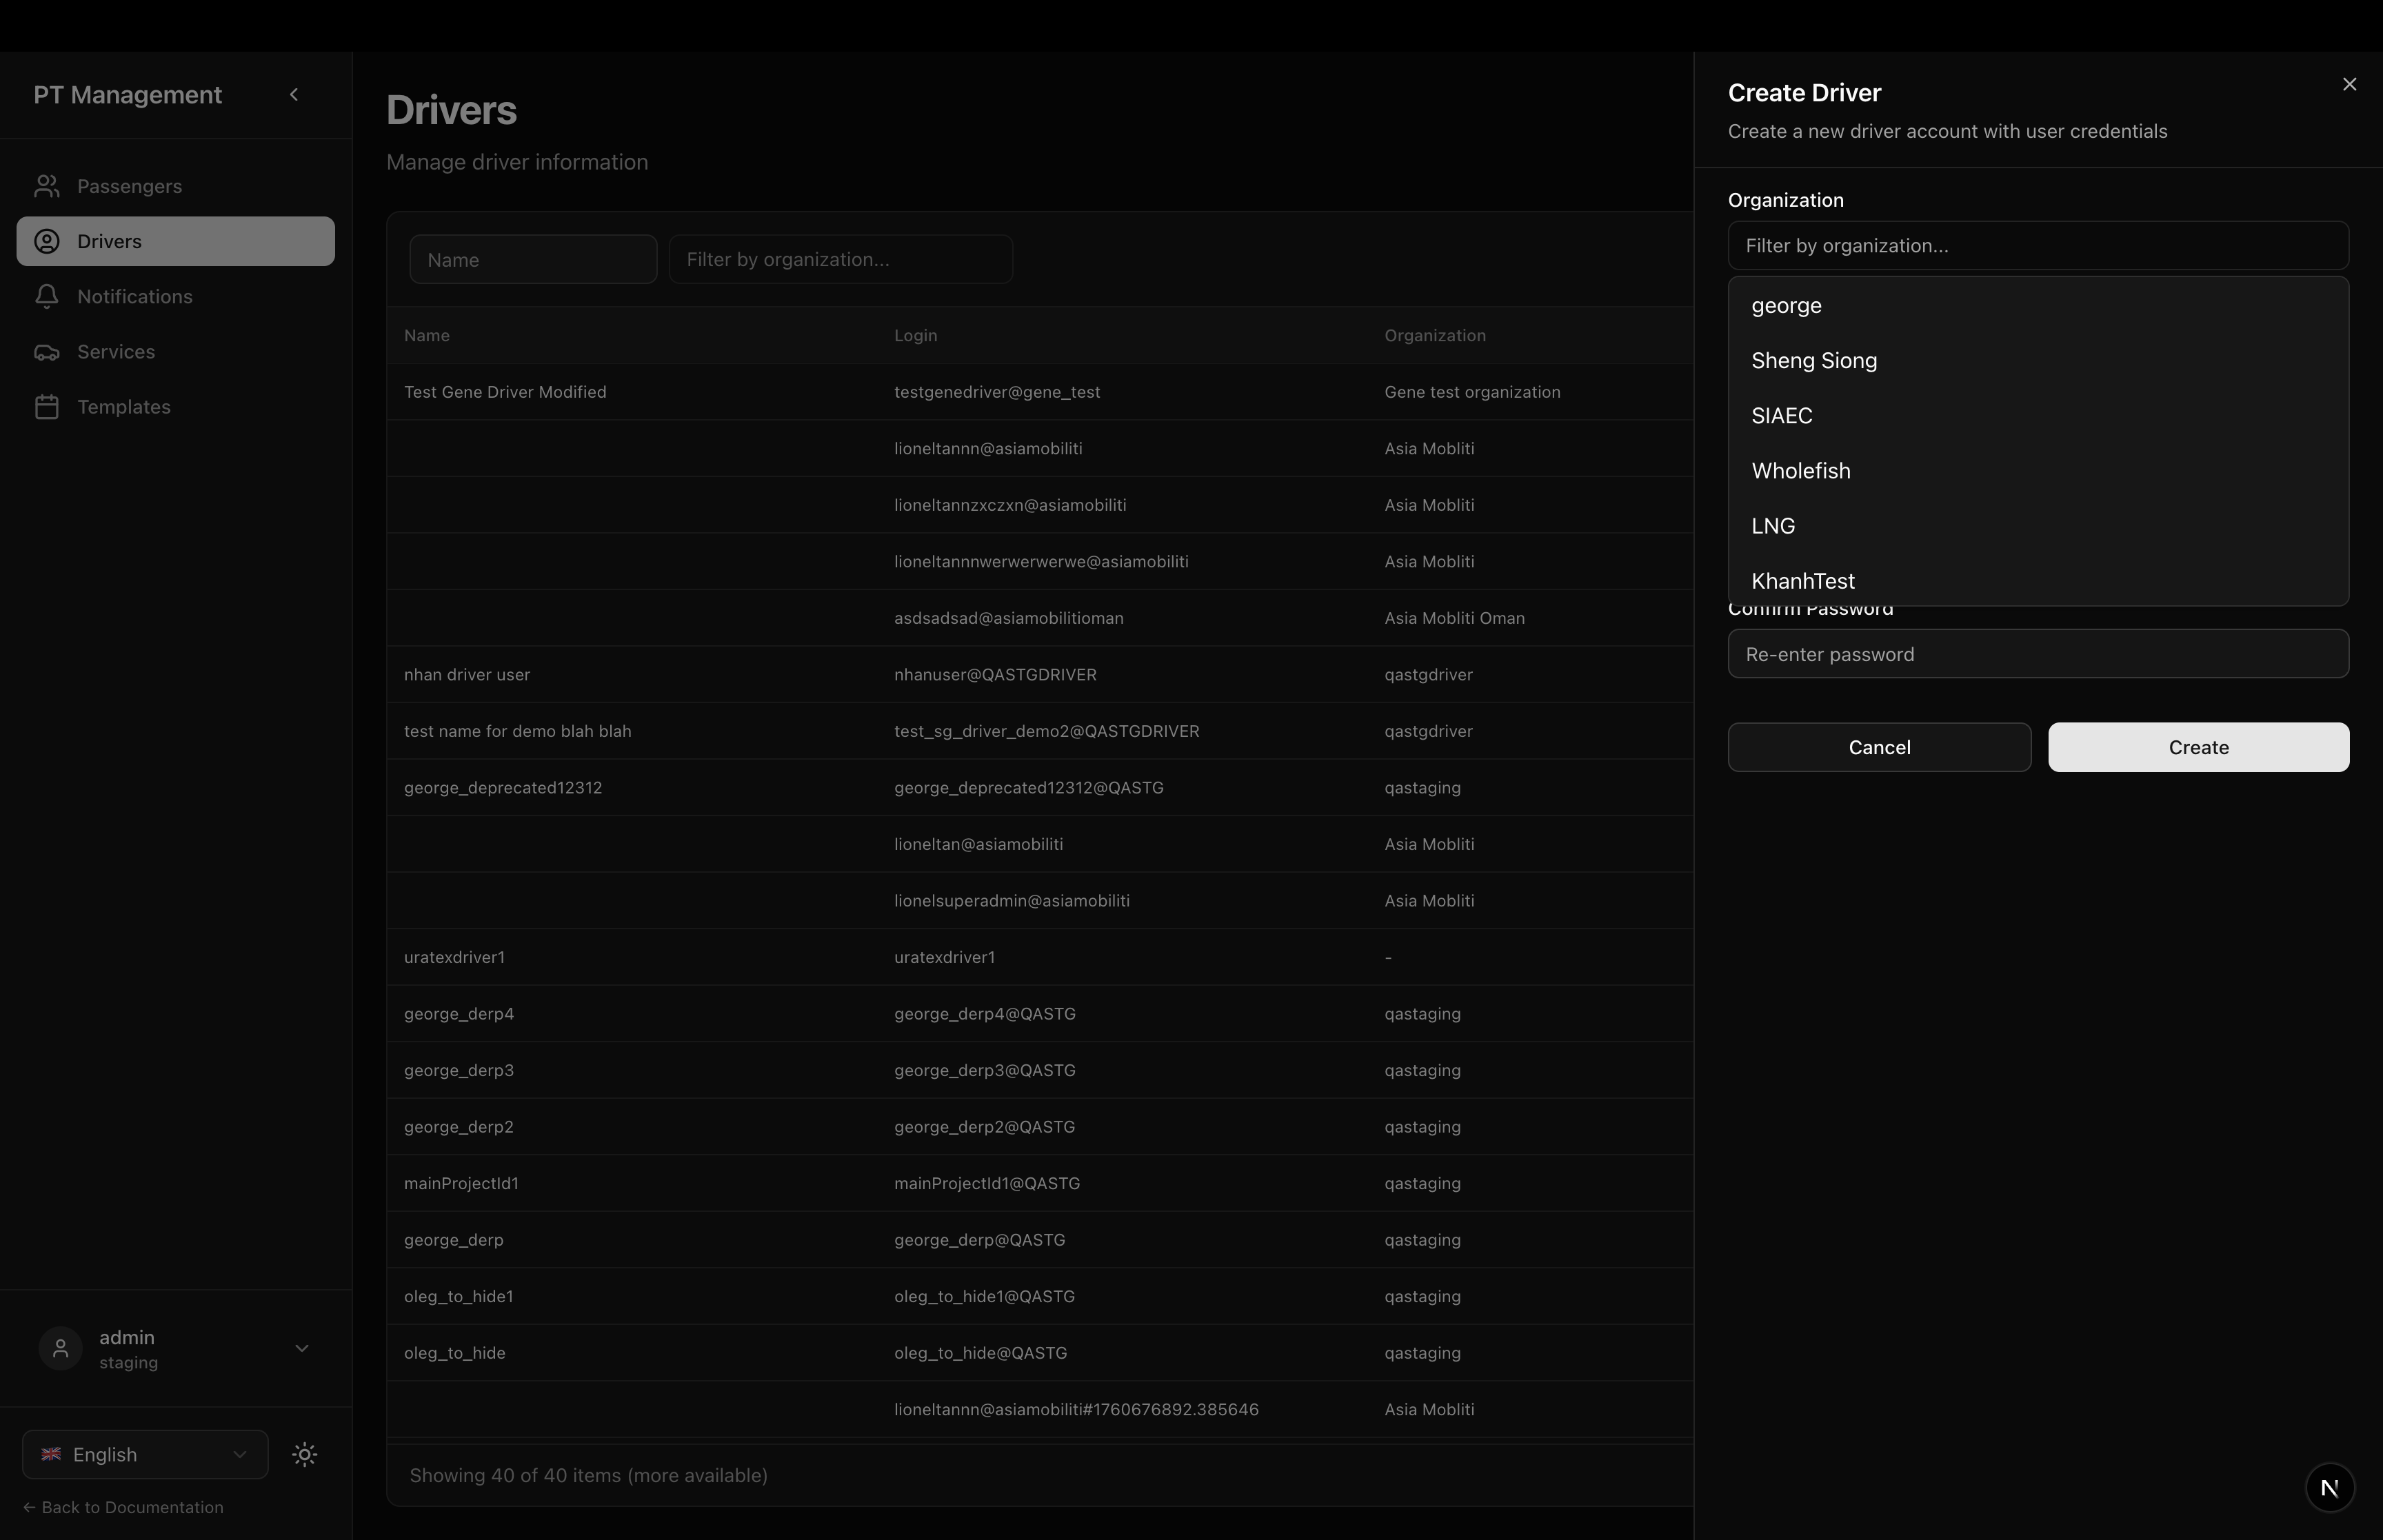The height and width of the screenshot is (1540, 2383).
Task: Choose Wholefish organization option
Action: (x=1801, y=471)
